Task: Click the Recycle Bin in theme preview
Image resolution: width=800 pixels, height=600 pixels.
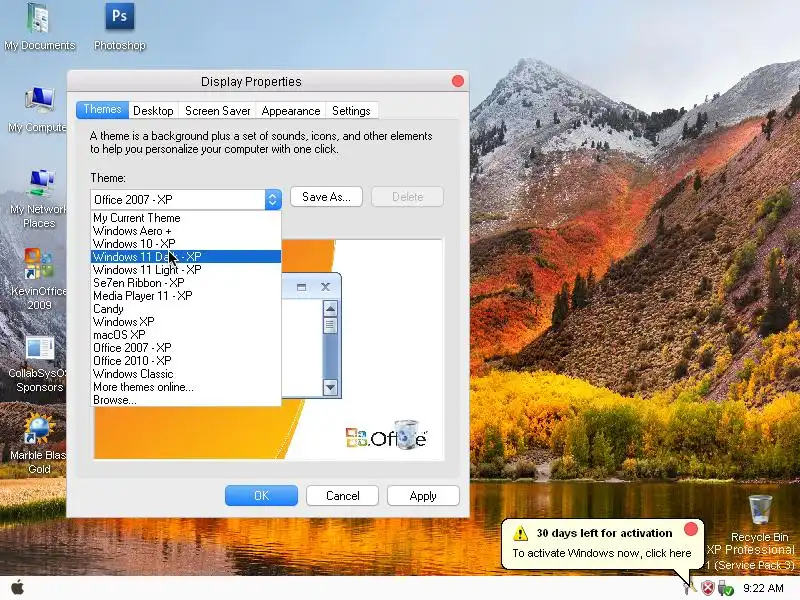Action: point(407,434)
